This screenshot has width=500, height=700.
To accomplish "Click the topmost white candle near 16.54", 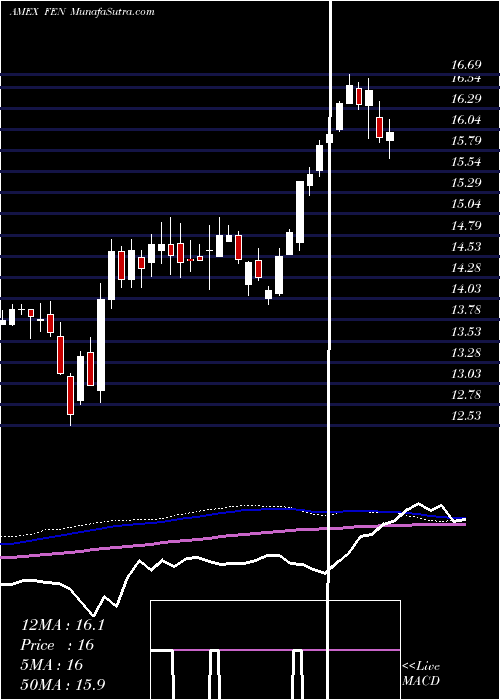I will point(350,95).
